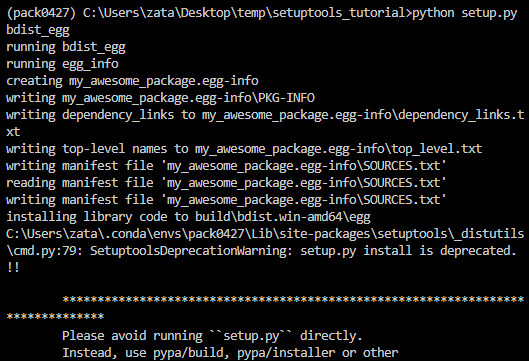
Task: Click the 'build\bdist.win-amd64\egg' path
Action: tap(283, 217)
